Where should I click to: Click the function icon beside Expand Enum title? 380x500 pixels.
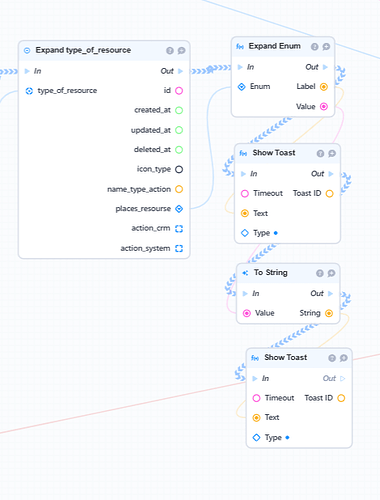[x=240, y=47]
